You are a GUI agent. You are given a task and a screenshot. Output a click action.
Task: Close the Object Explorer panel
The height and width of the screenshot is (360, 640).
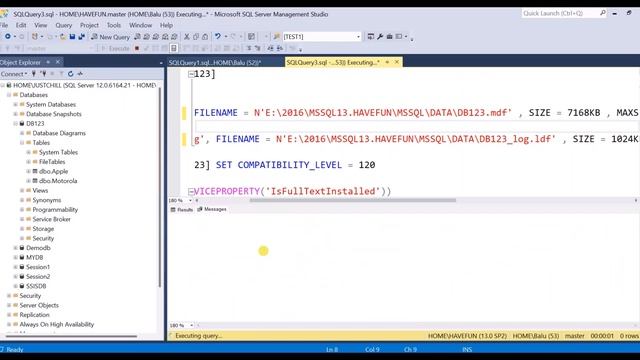pyautogui.click(x=58, y=62)
